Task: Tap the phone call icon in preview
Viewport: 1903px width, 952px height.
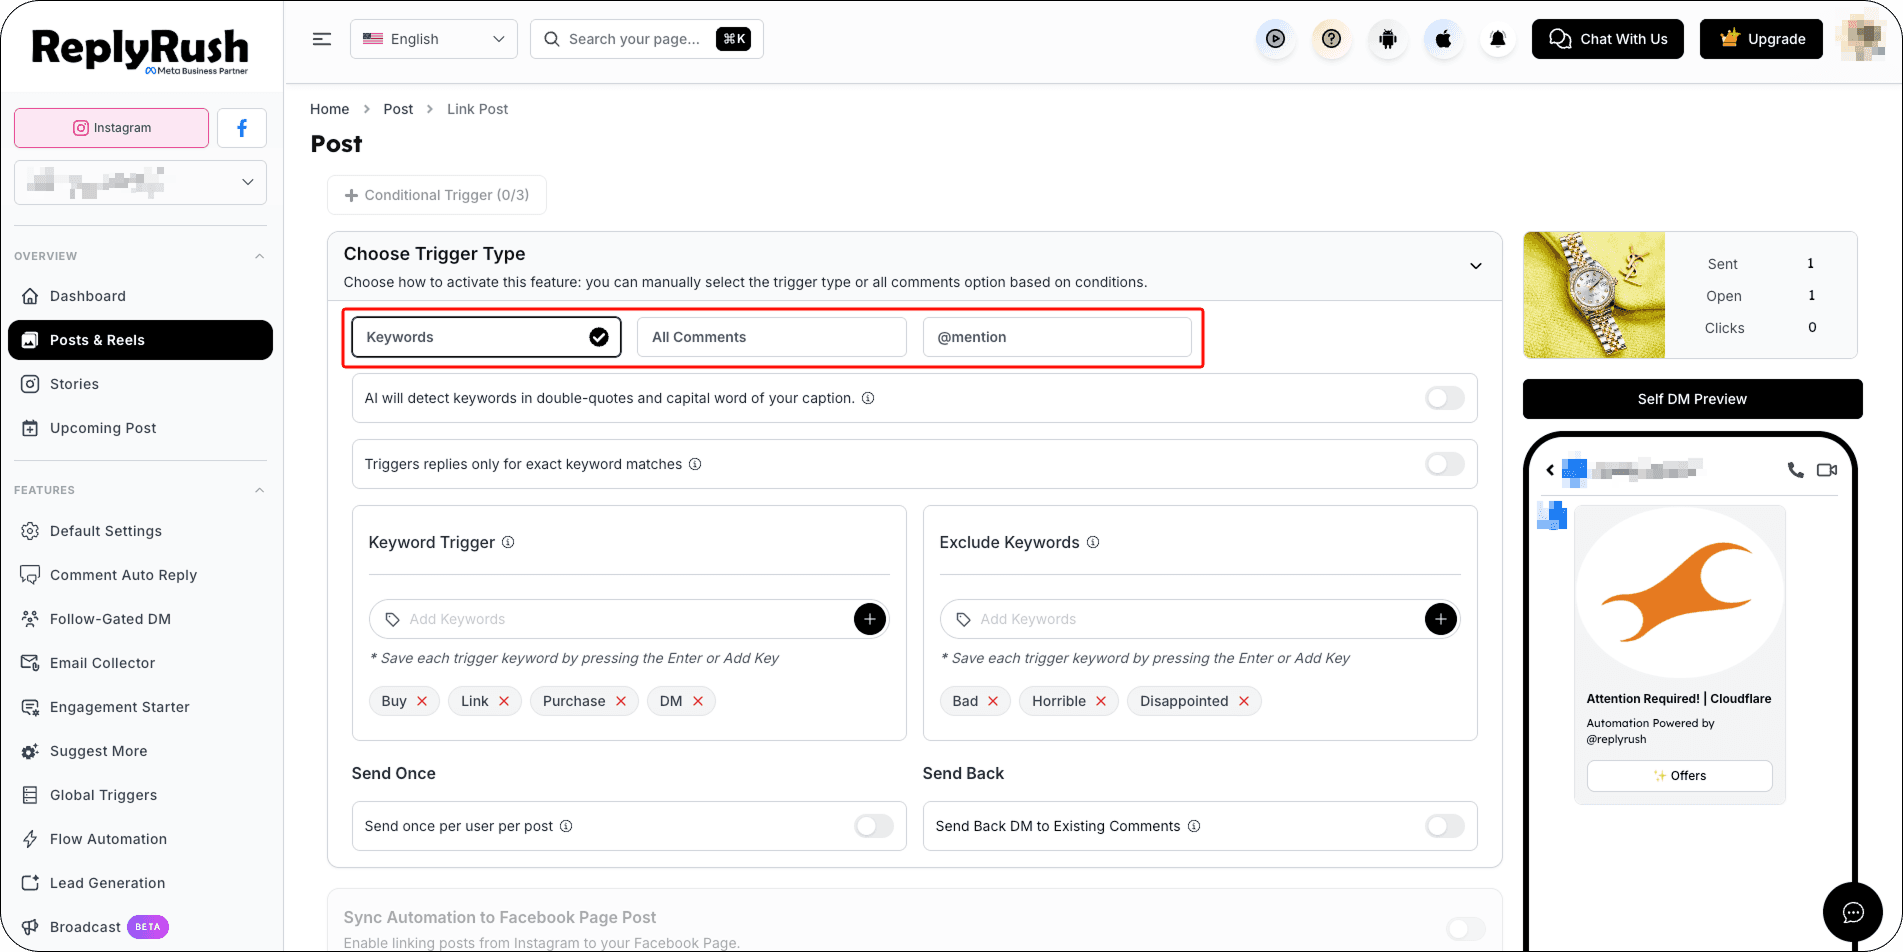Action: point(1796,470)
